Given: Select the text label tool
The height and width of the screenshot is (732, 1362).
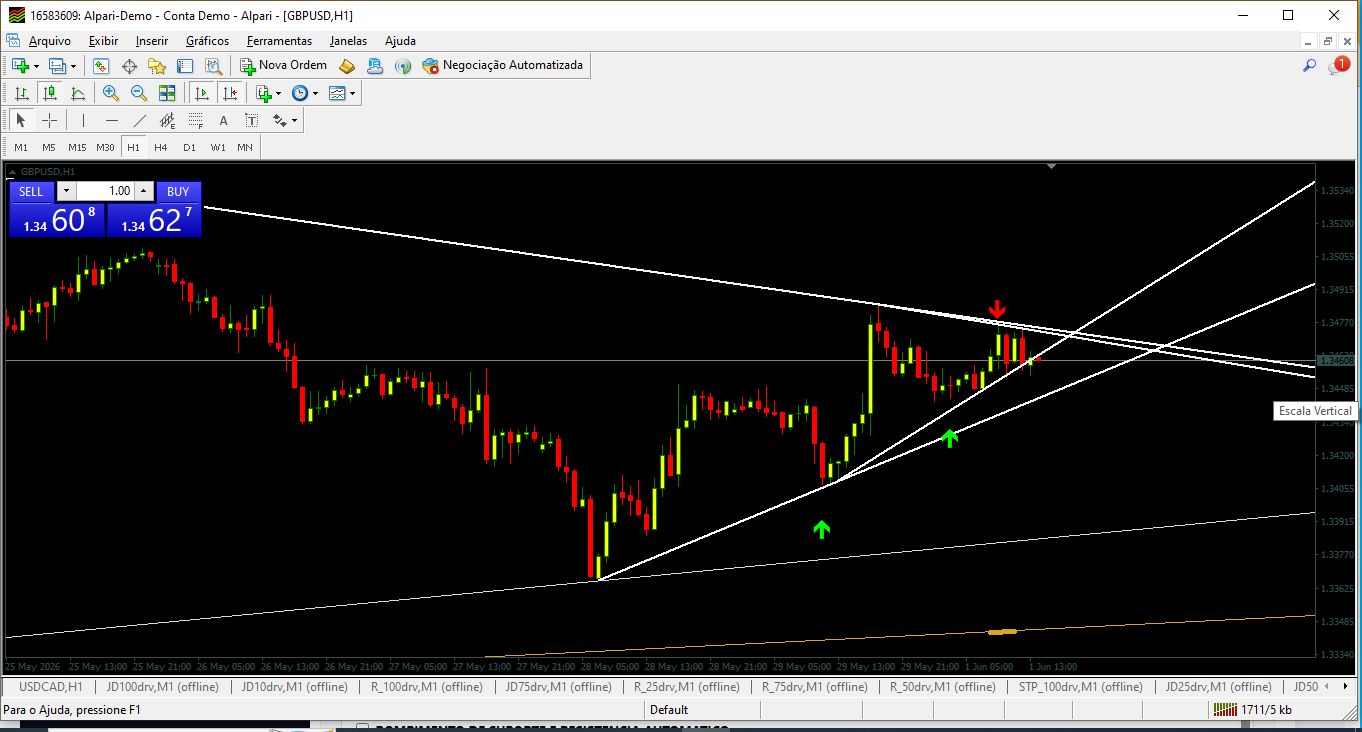Looking at the screenshot, I should click(x=251, y=121).
